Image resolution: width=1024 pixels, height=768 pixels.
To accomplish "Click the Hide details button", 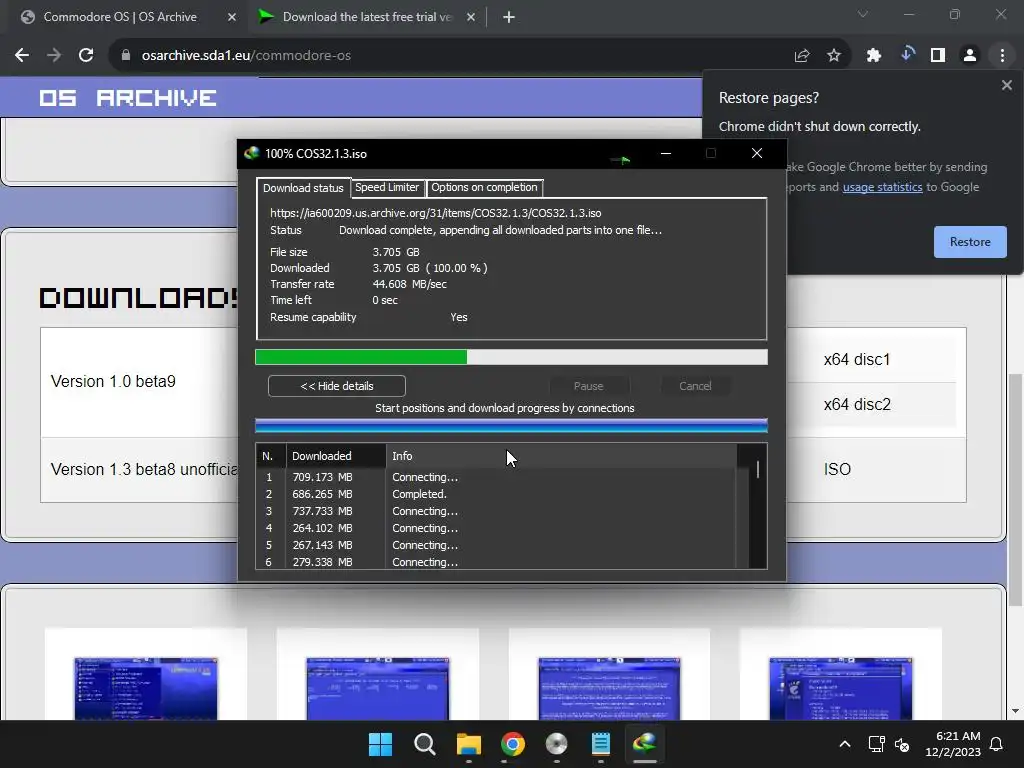I will pos(337,386).
